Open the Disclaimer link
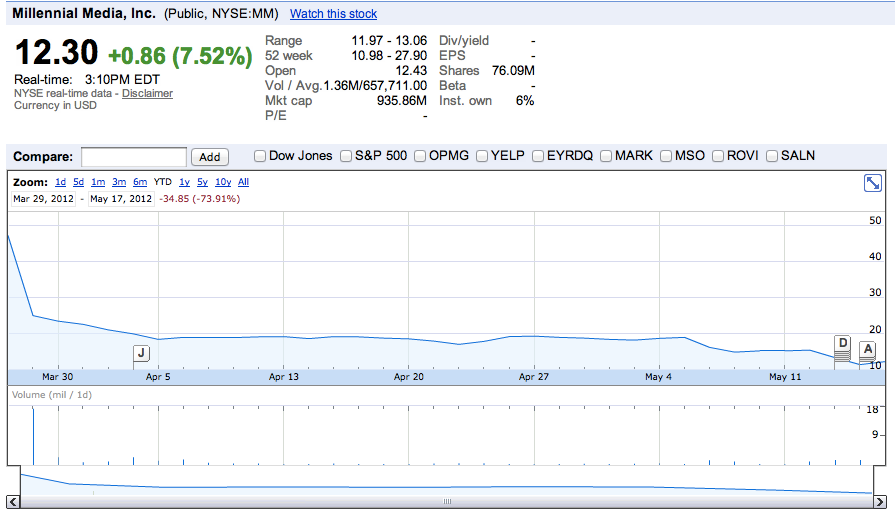Viewport: 895px width, 514px height. tap(147, 93)
